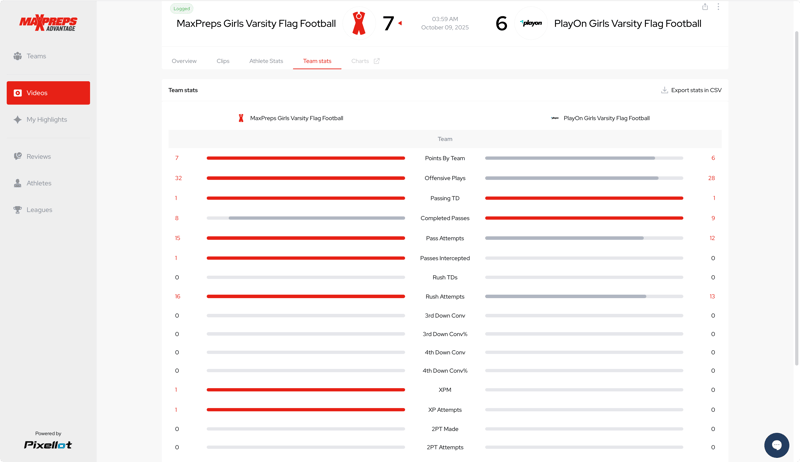Open the Videos section
800x462 pixels.
[48, 93]
